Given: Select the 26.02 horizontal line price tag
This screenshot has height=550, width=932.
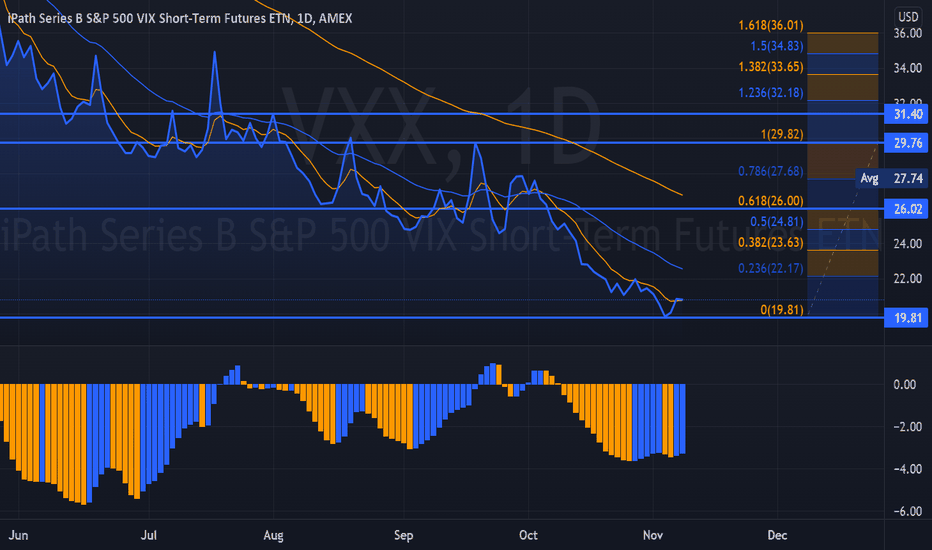Looking at the screenshot, I should tap(906, 209).
